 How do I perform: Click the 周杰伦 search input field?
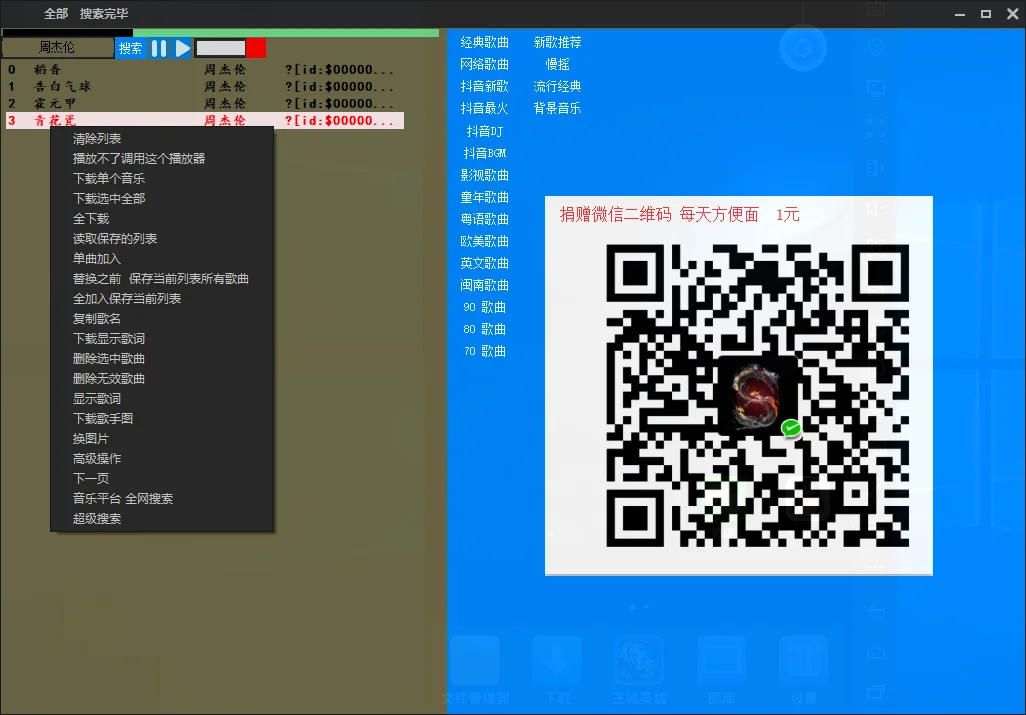[58, 48]
